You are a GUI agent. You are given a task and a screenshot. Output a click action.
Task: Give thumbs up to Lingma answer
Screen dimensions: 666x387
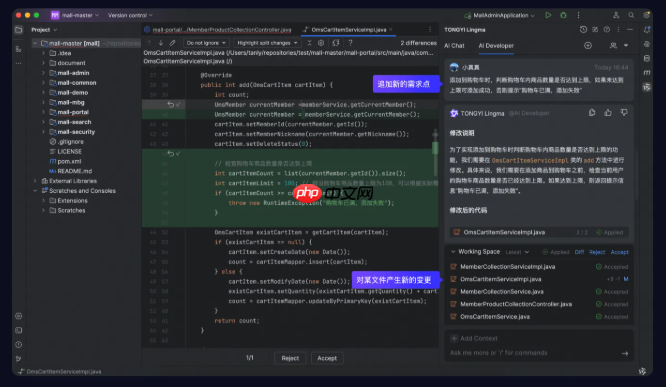click(x=608, y=113)
